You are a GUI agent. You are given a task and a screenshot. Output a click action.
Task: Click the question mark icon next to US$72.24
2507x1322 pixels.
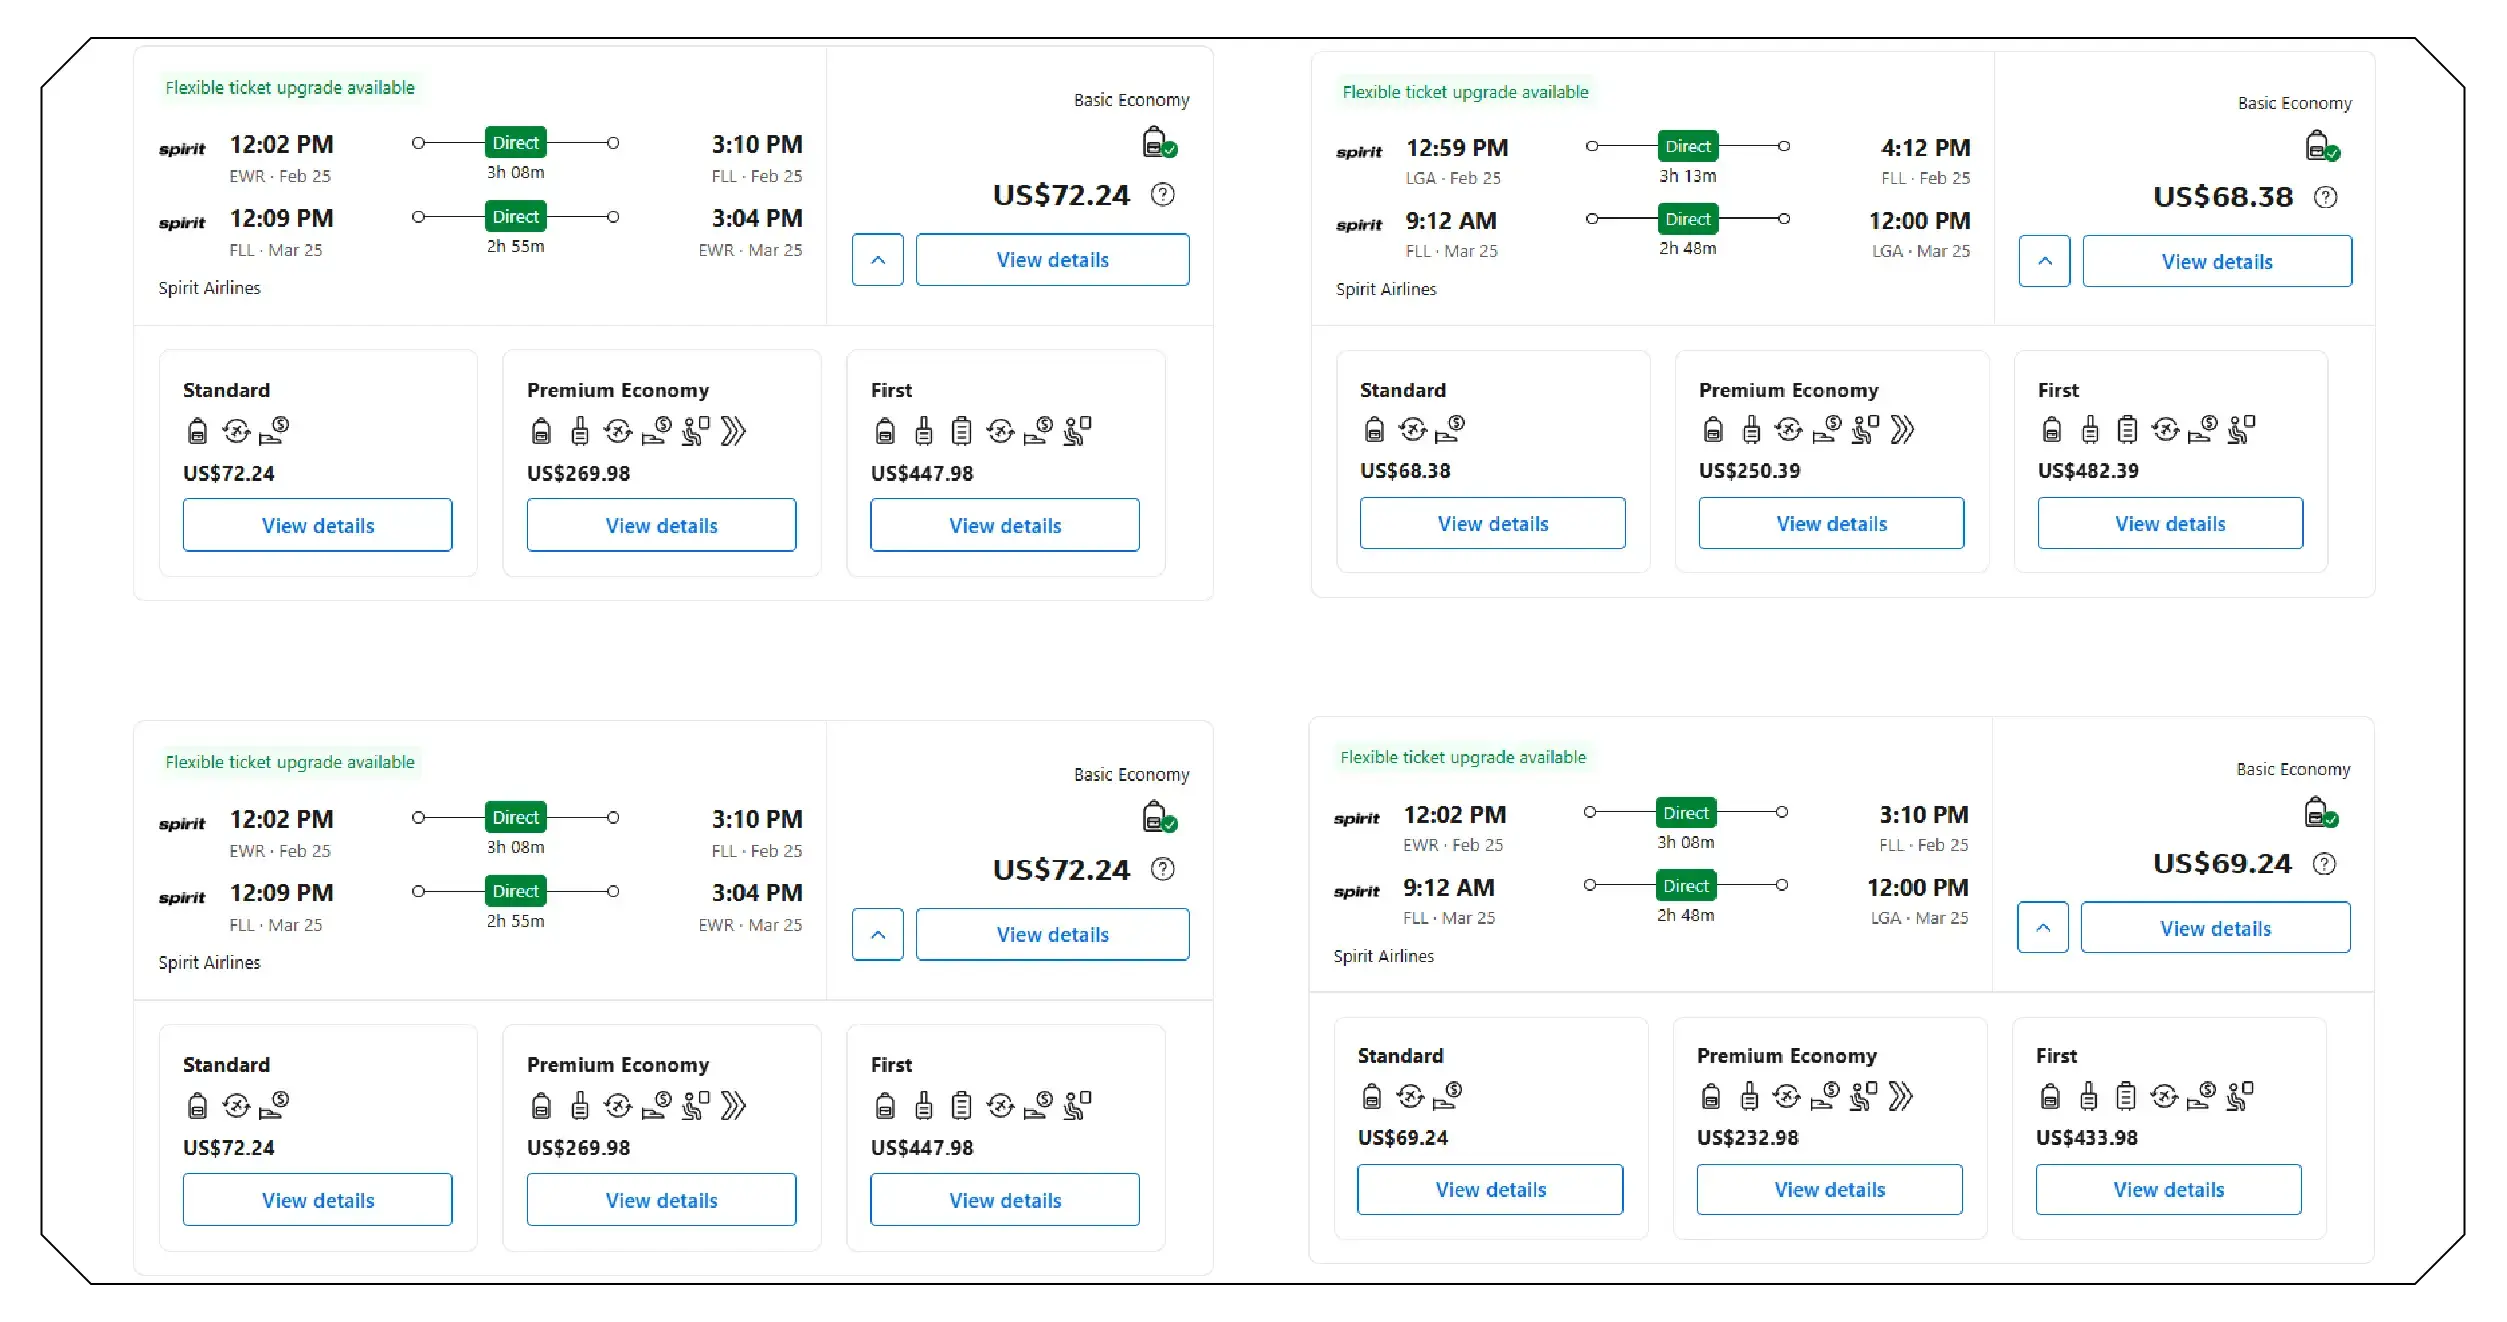point(1162,195)
